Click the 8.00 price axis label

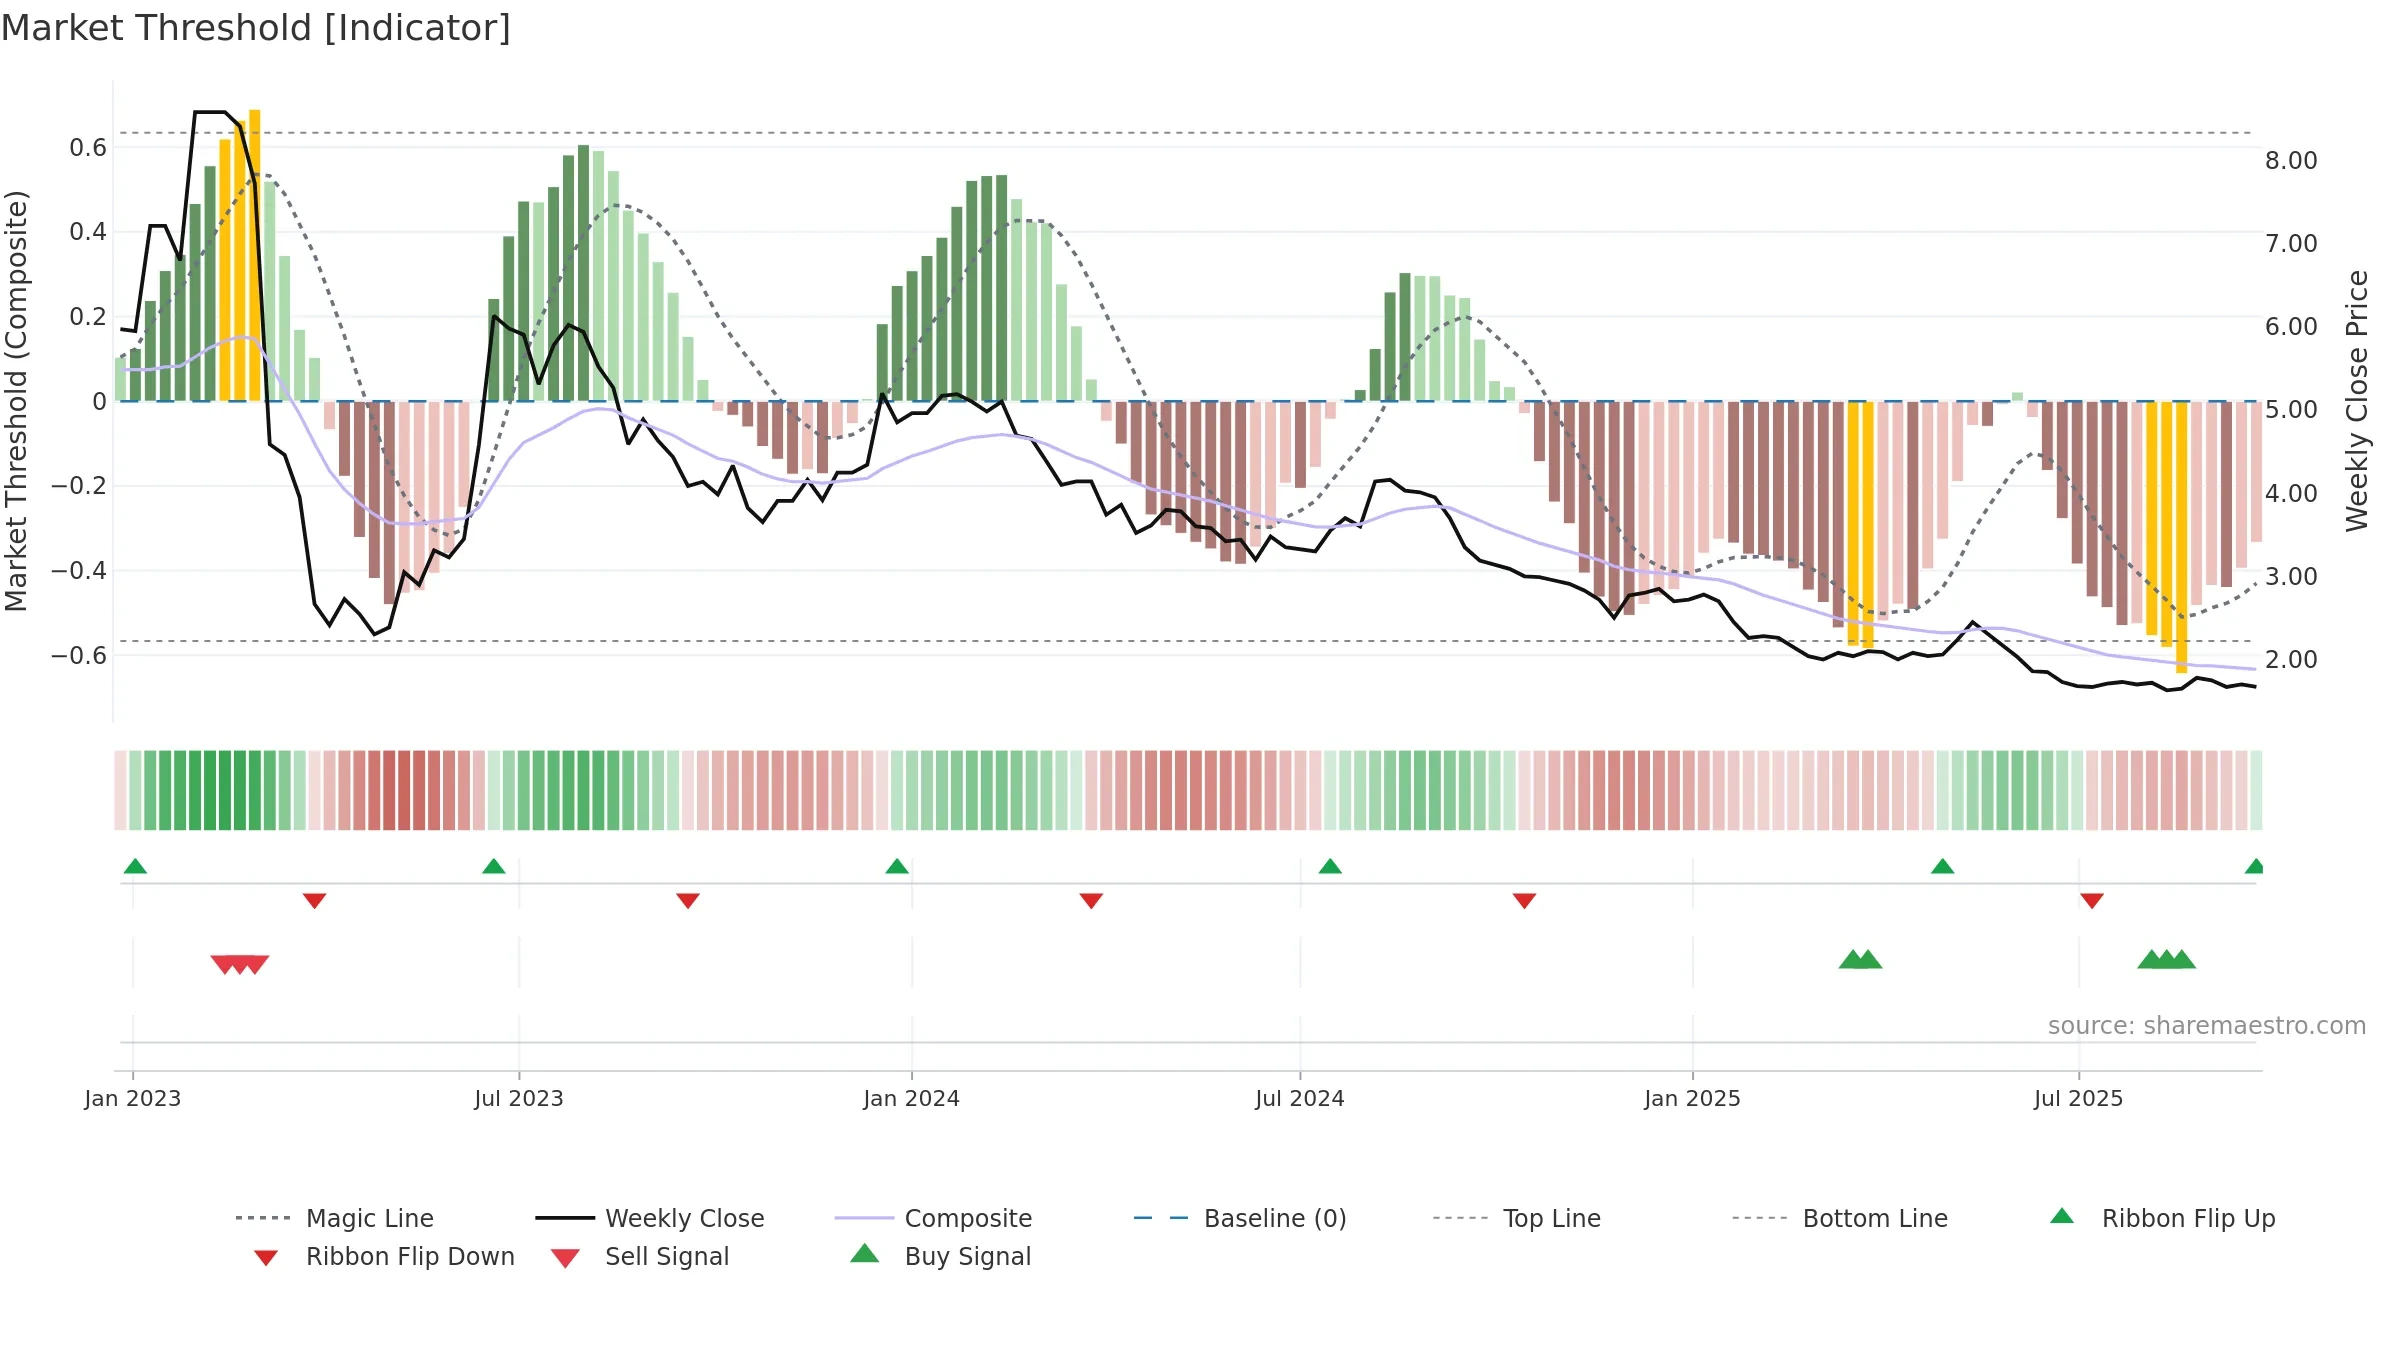pyautogui.click(x=2292, y=161)
